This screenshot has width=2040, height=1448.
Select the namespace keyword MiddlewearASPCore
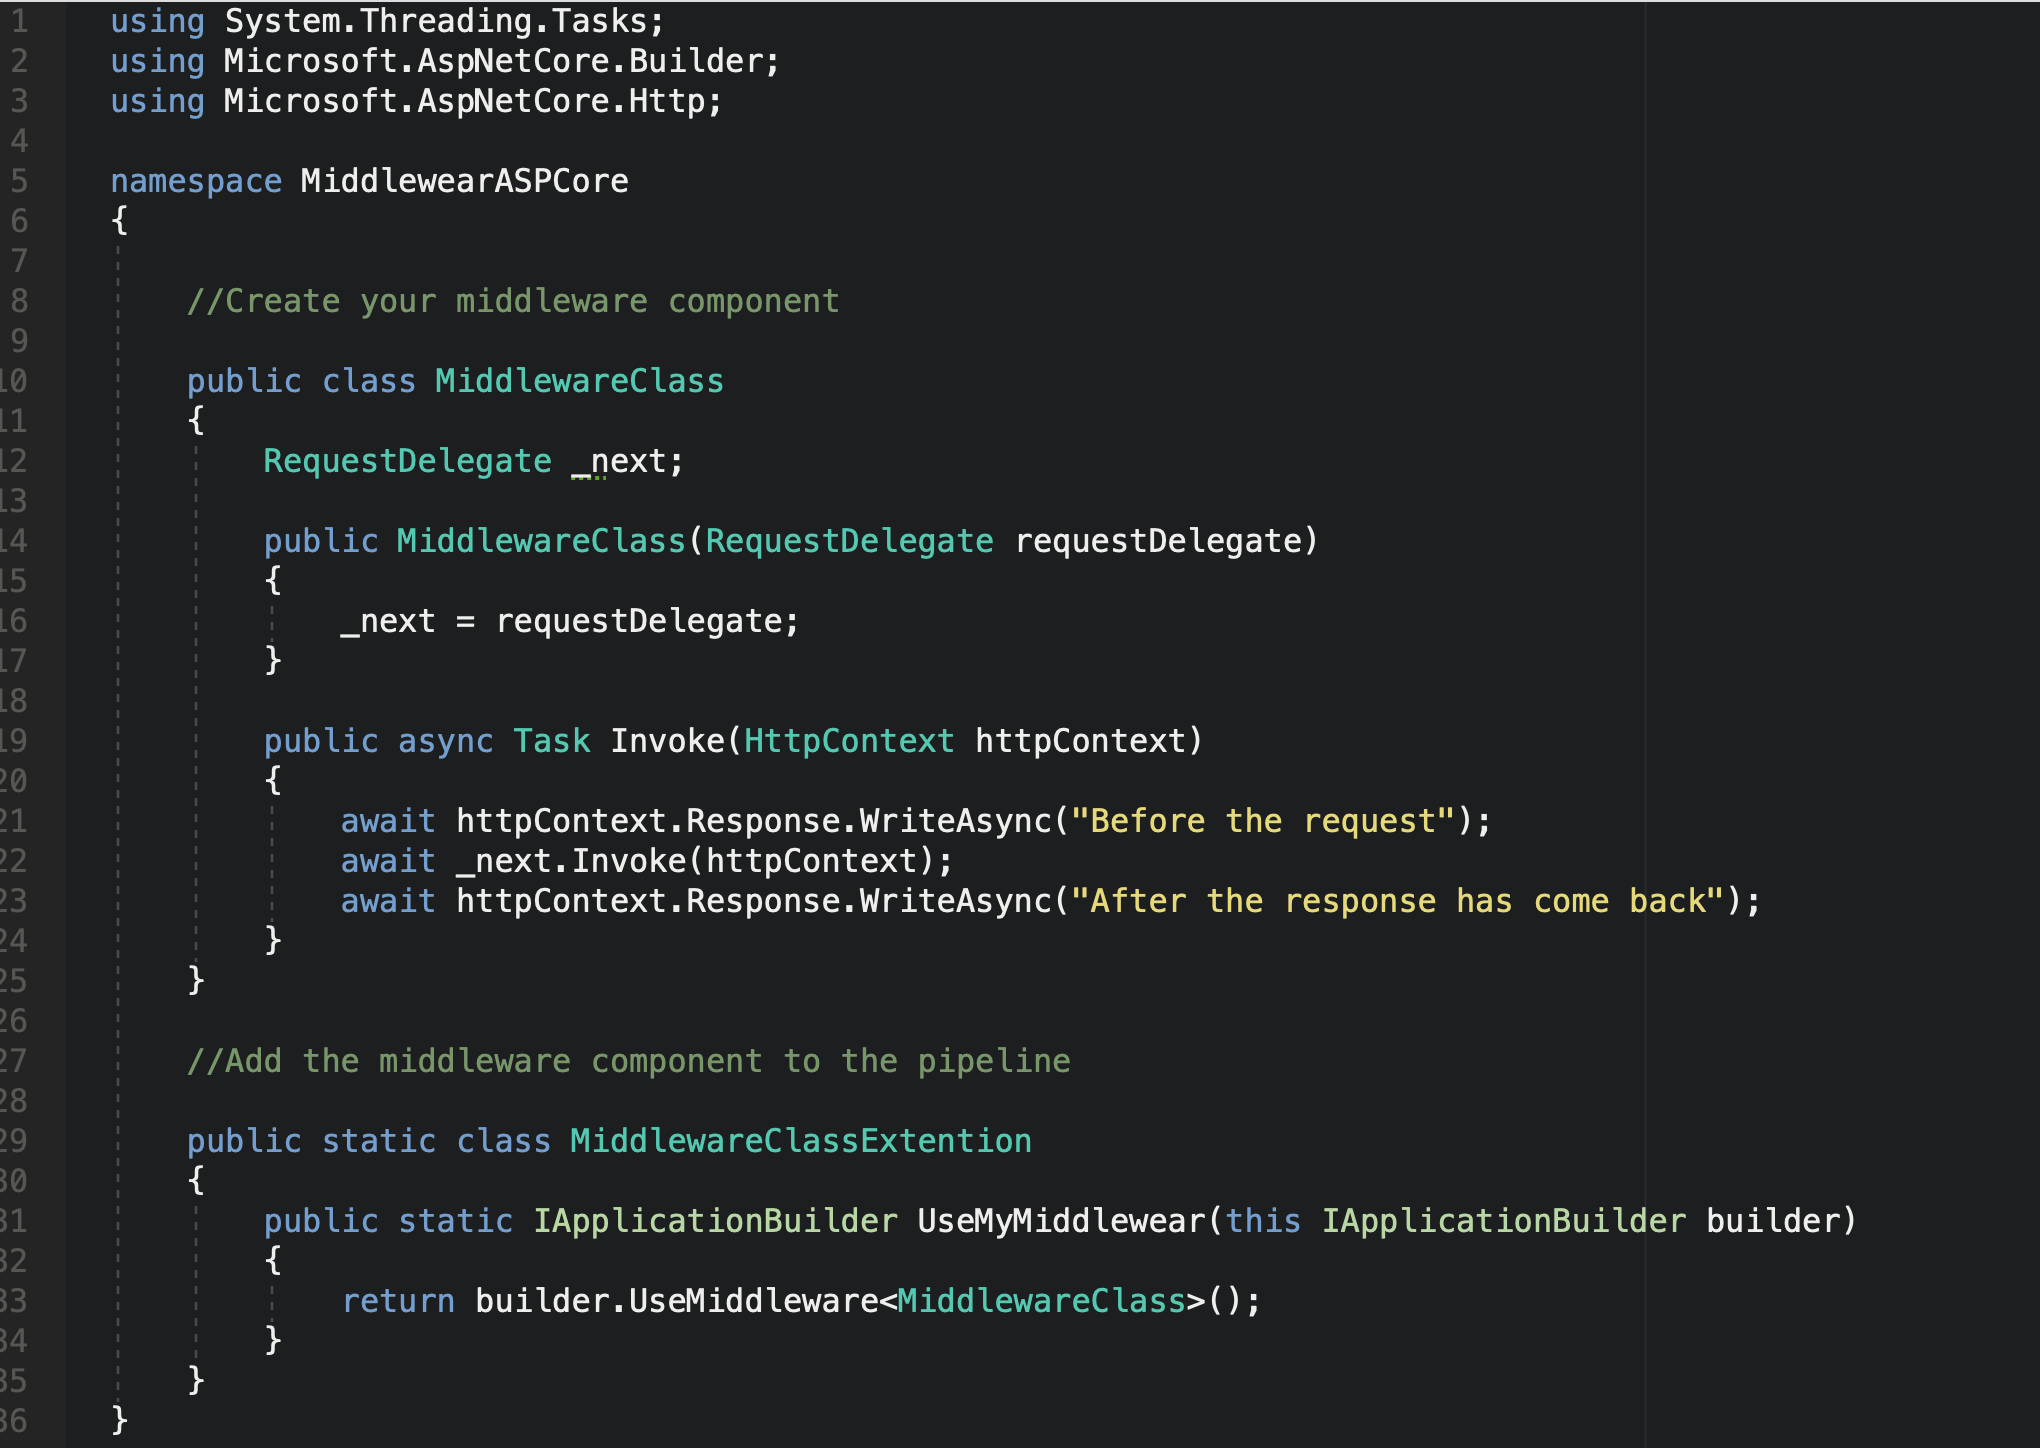point(463,180)
